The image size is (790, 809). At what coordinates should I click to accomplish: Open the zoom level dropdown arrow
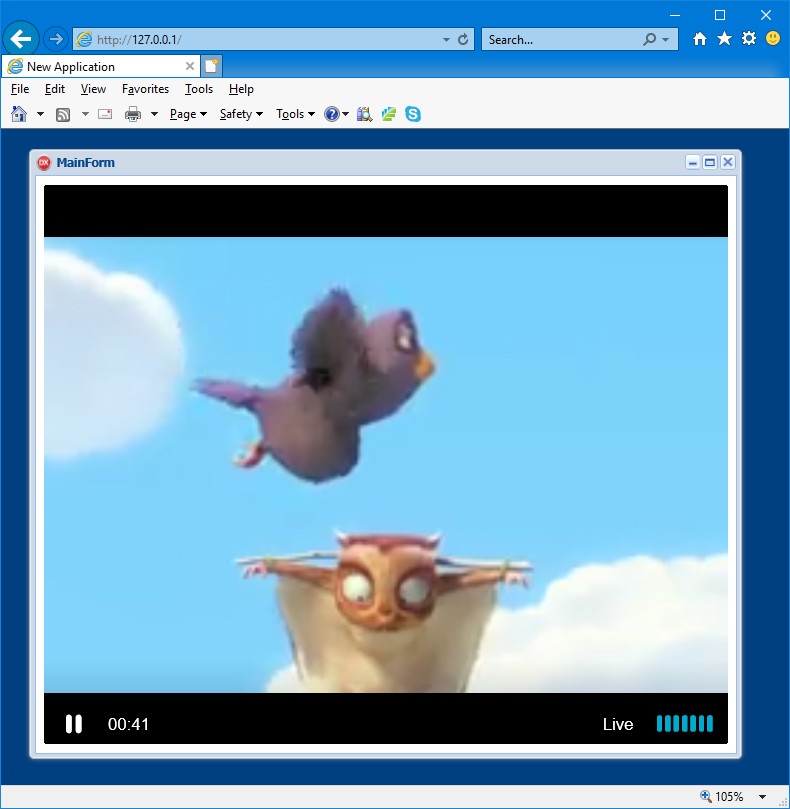coord(762,797)
